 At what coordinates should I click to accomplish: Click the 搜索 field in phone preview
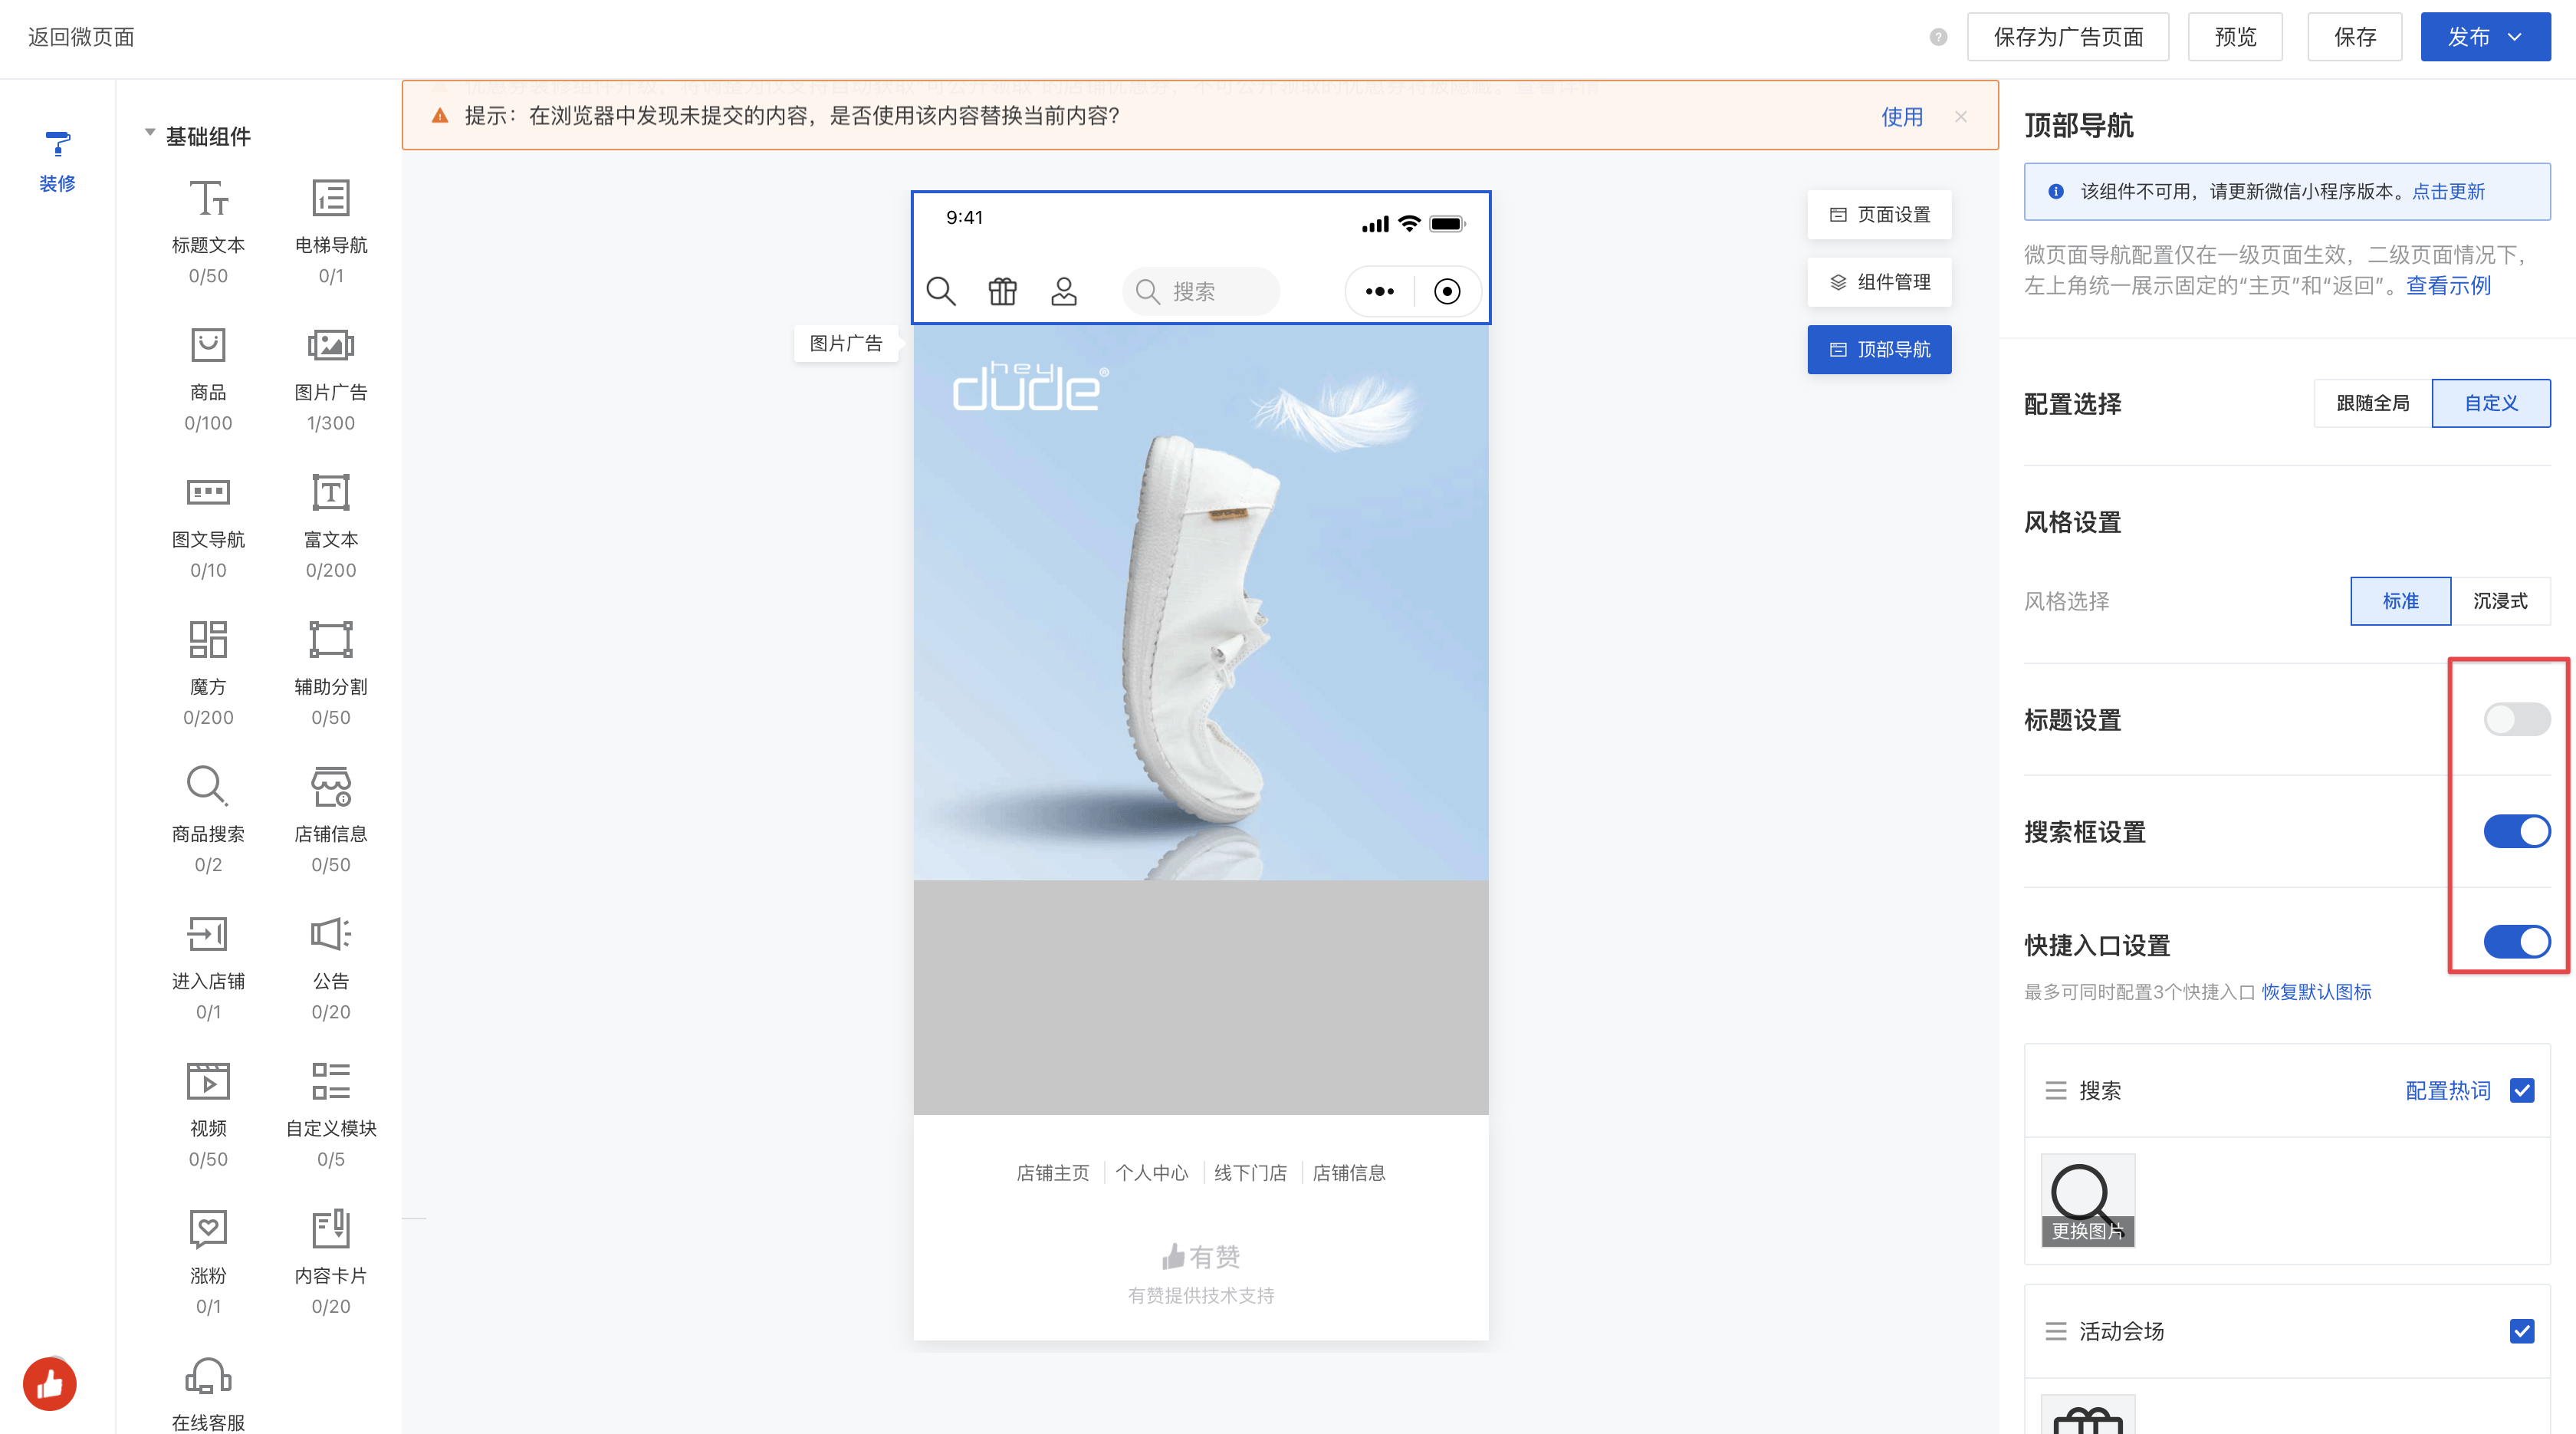pyautogui.click(x=1200, y=291)
